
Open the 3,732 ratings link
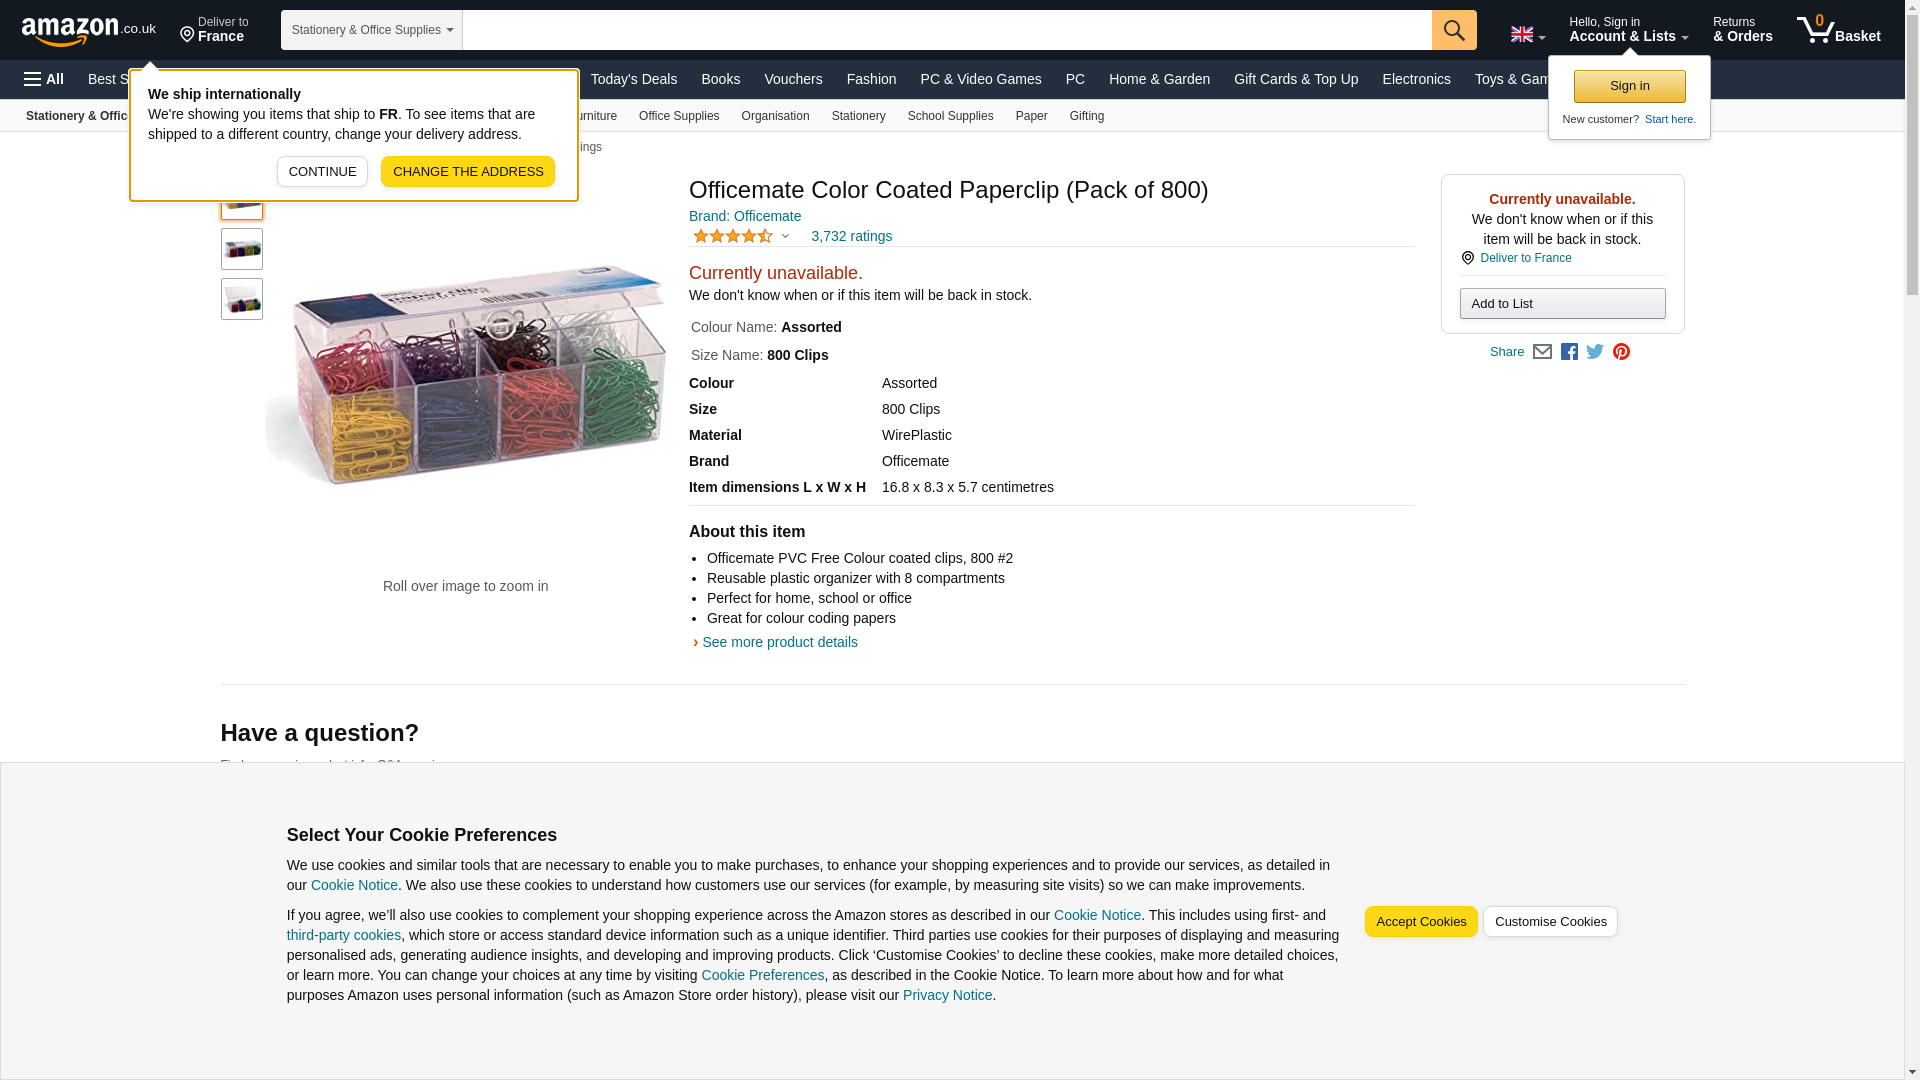point(851,237)
